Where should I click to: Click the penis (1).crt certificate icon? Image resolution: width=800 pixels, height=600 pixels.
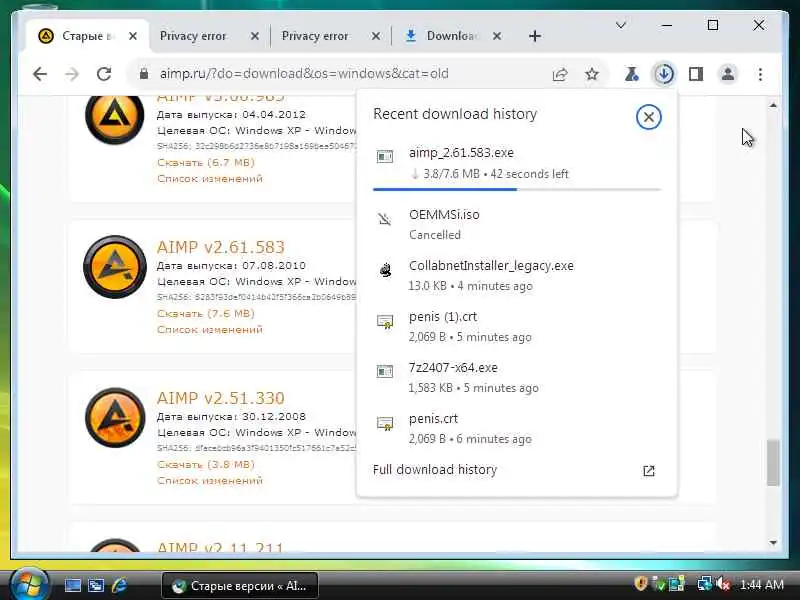click(385, 321)
